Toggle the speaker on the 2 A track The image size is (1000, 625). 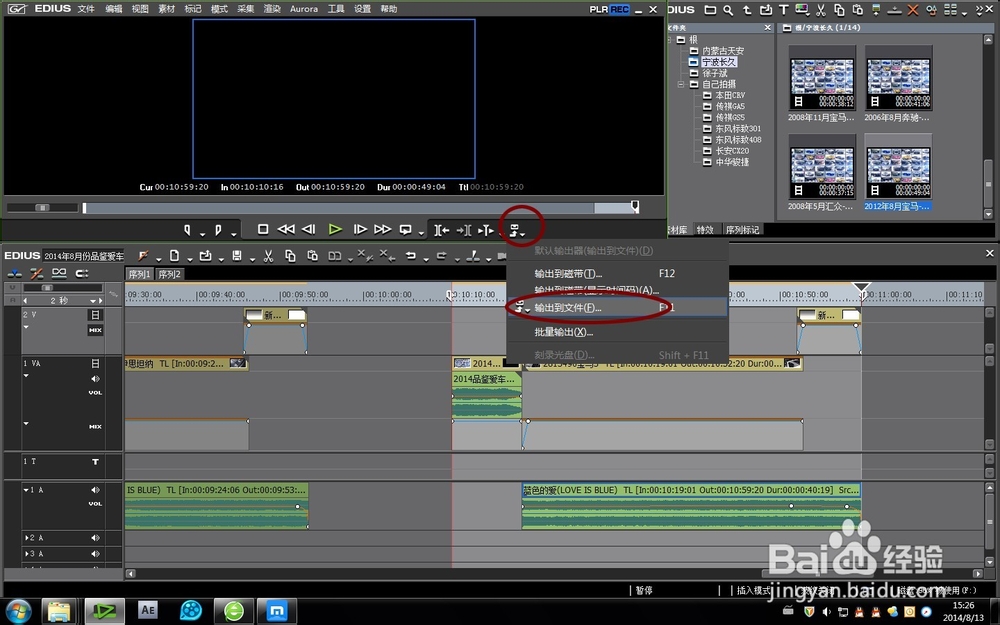tap(96, 538)
